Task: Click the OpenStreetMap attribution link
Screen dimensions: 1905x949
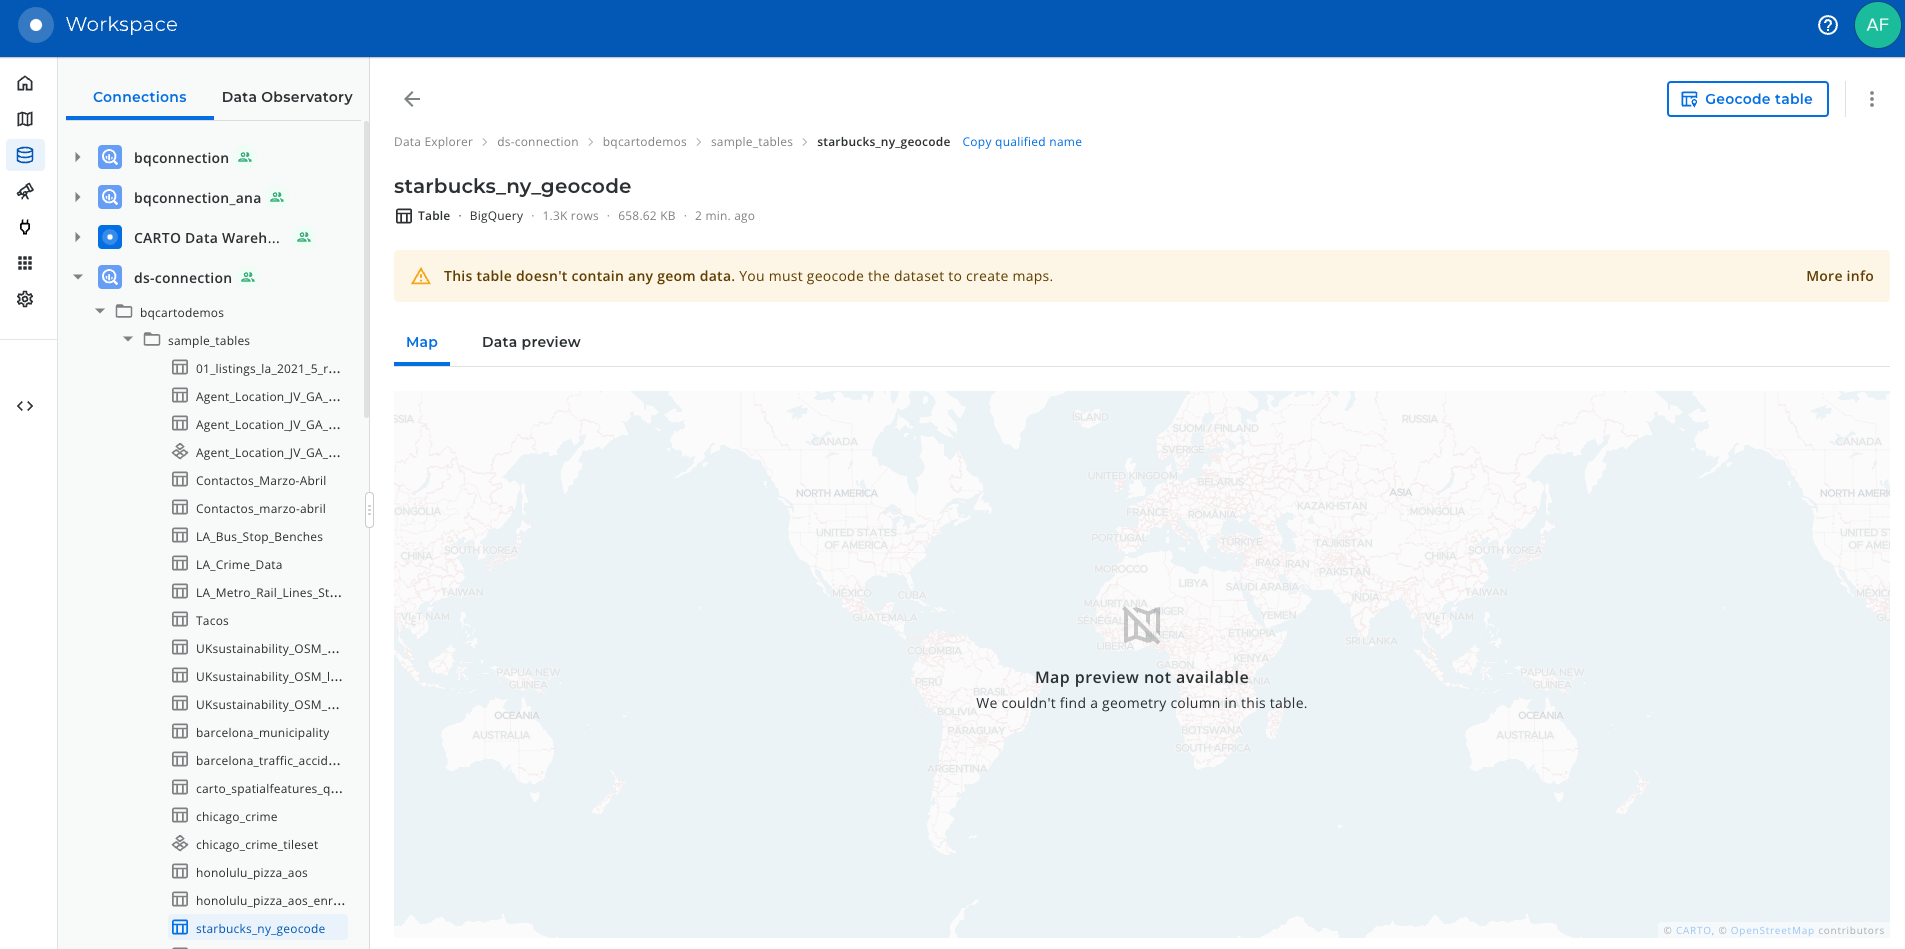Action: [1772, 930]
